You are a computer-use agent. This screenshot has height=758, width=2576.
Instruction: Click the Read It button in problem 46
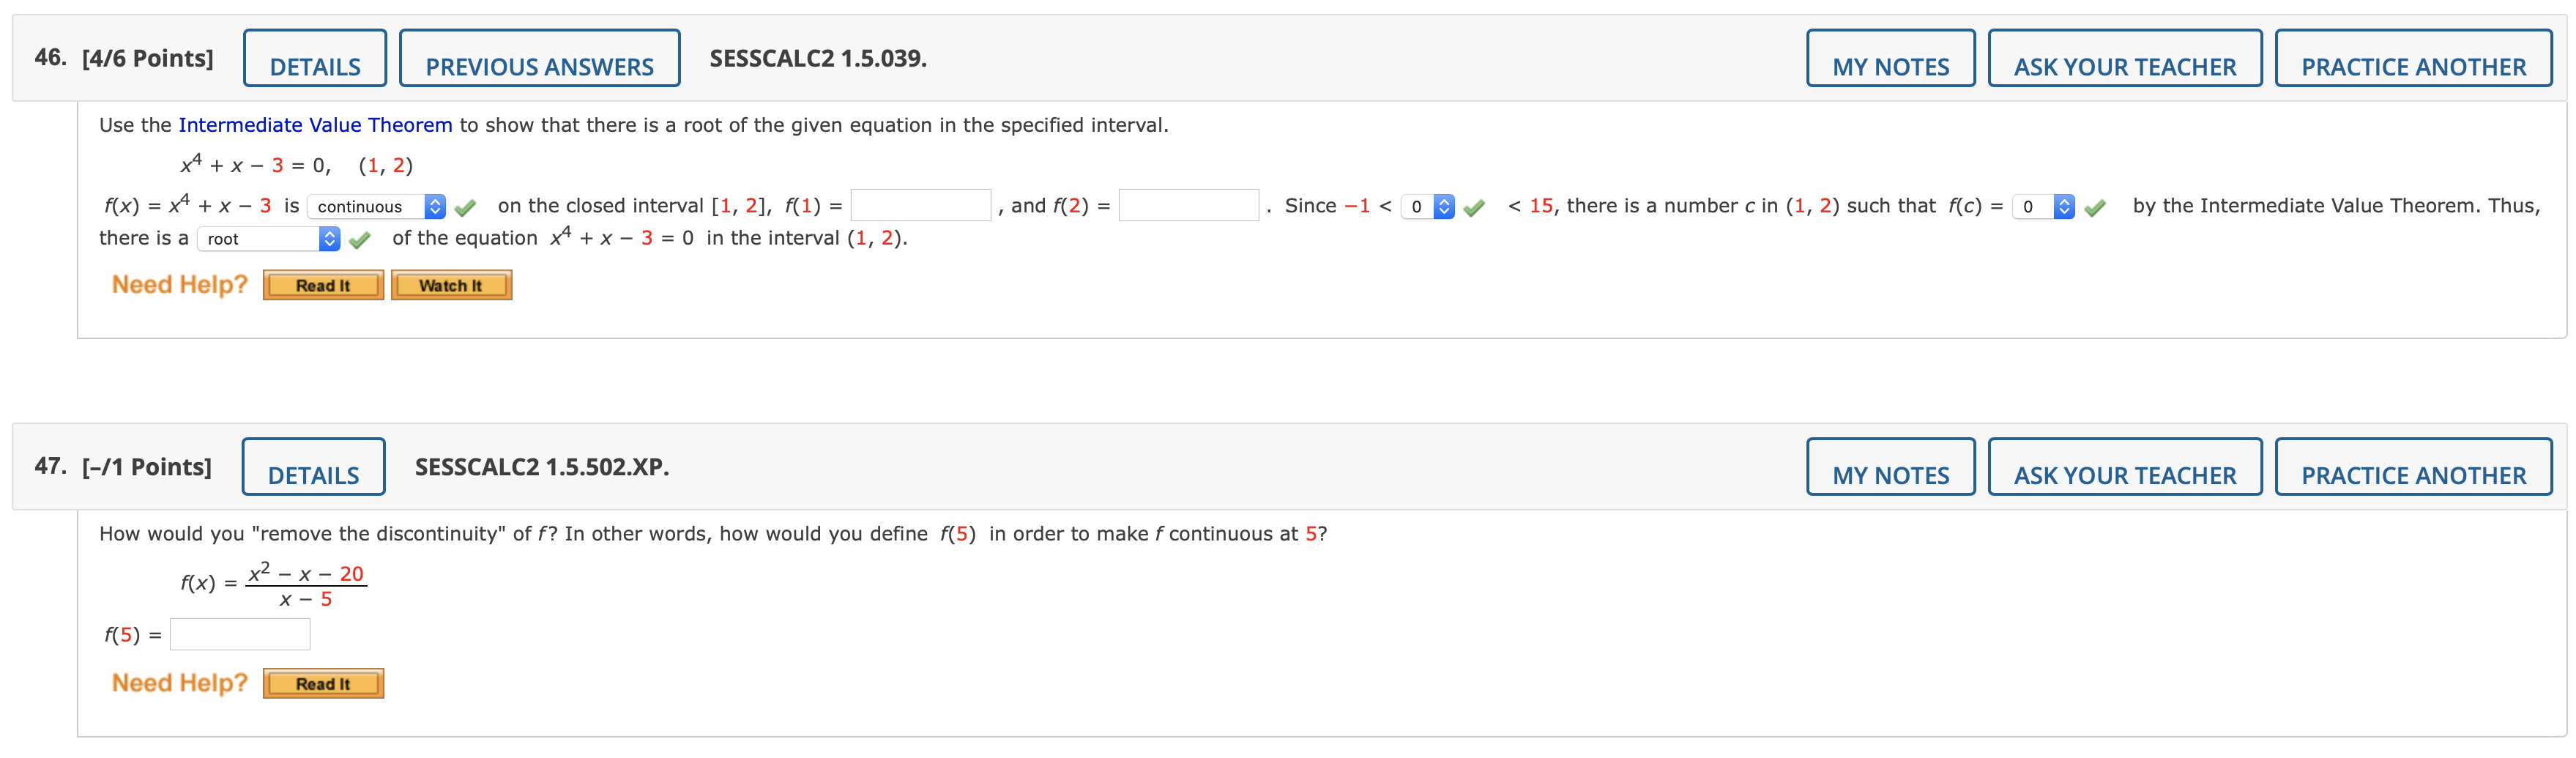pyautogui.click(x=322, y=285)
